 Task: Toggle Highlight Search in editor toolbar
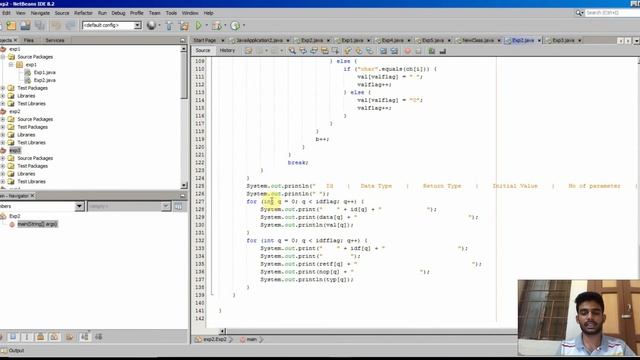(x=324, y=51)
